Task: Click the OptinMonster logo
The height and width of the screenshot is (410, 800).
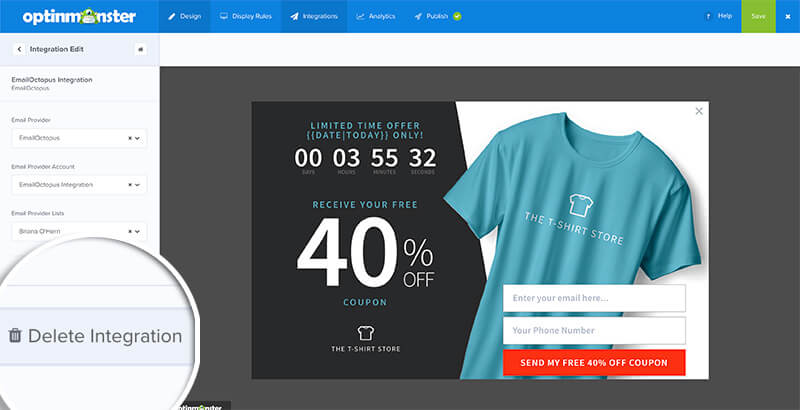Action: [79, 16]
